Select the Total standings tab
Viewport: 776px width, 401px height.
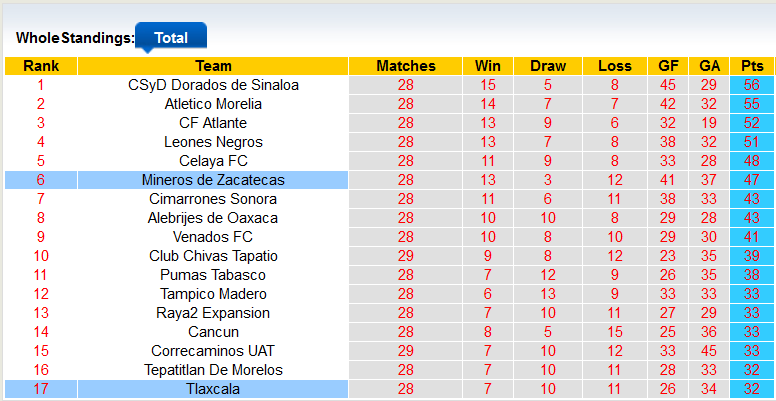[170, 38]
